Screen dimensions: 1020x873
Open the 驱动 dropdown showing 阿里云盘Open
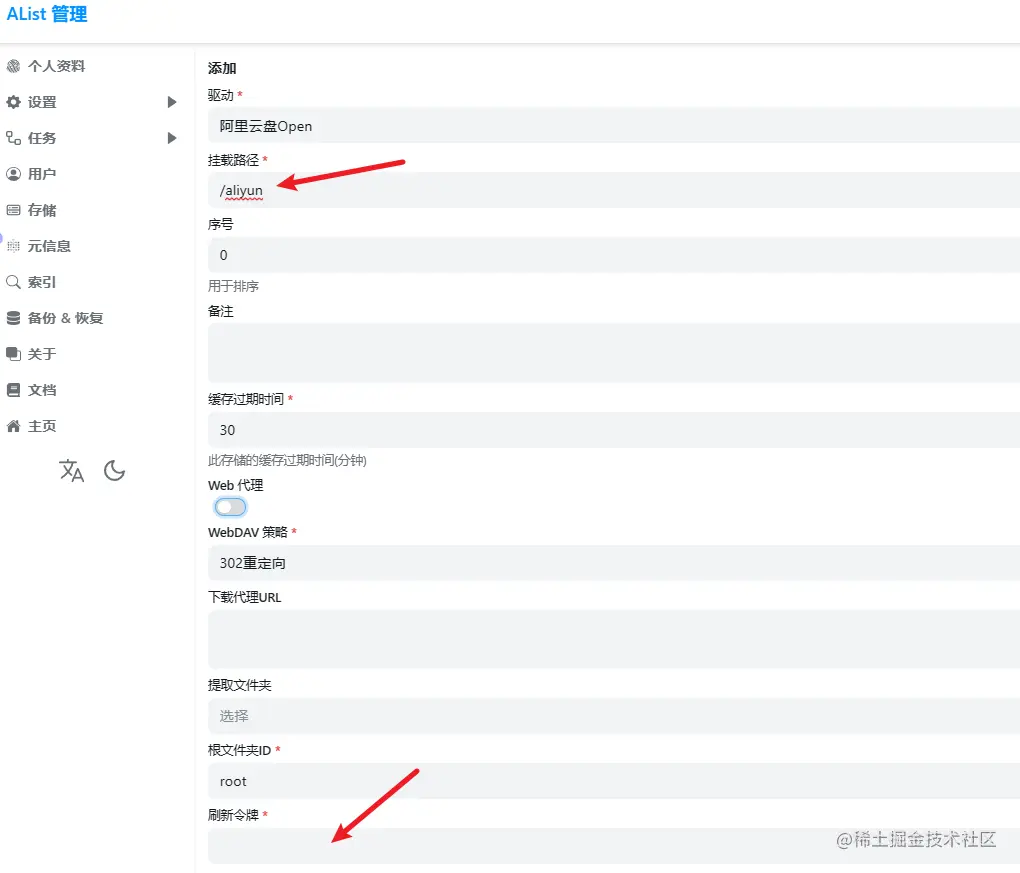point(613,126)
